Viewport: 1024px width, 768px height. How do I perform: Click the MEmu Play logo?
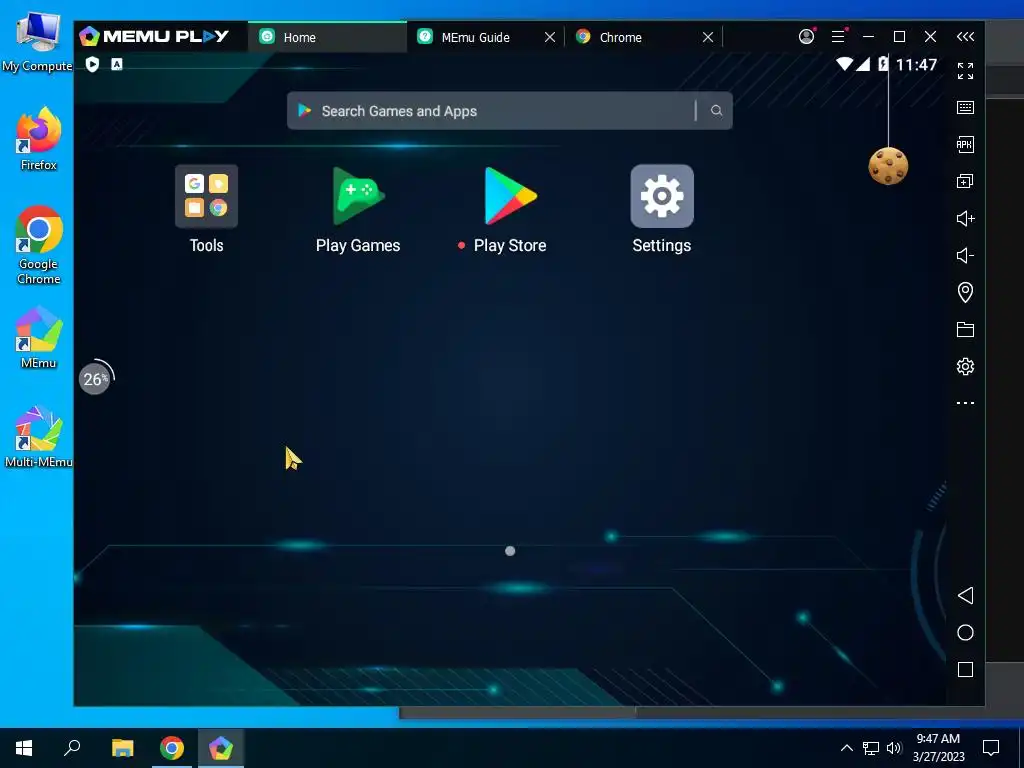pyautogui.click(x=154, y=37)
